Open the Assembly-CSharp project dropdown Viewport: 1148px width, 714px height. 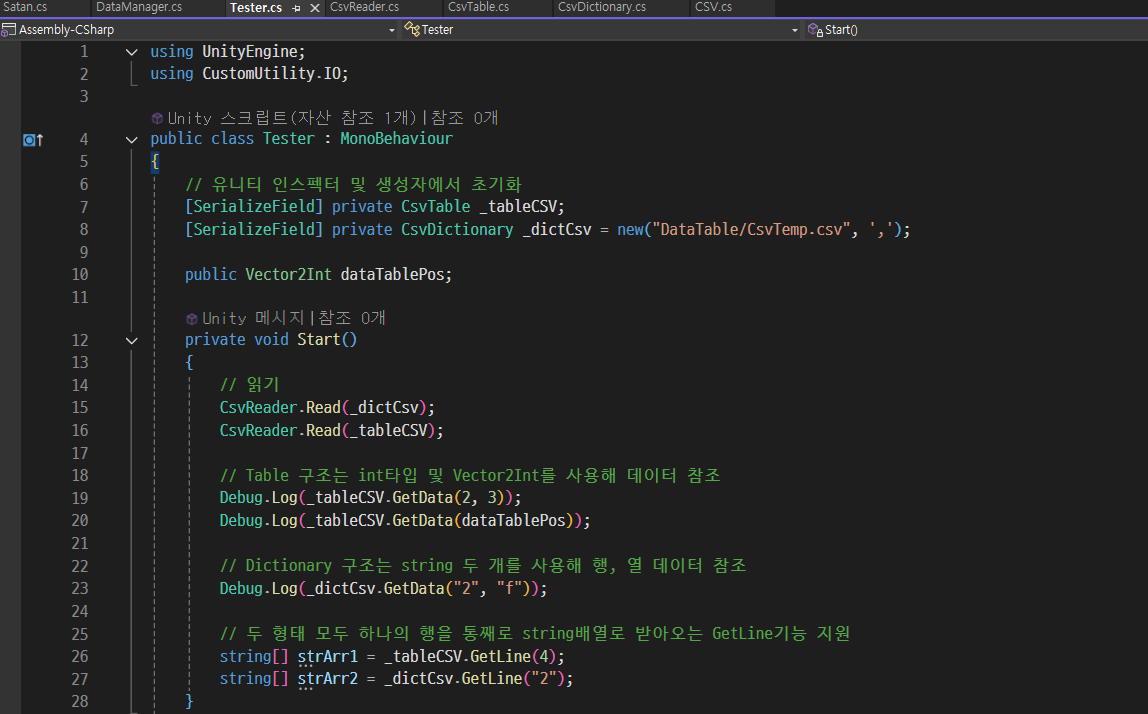click(392, 30)
